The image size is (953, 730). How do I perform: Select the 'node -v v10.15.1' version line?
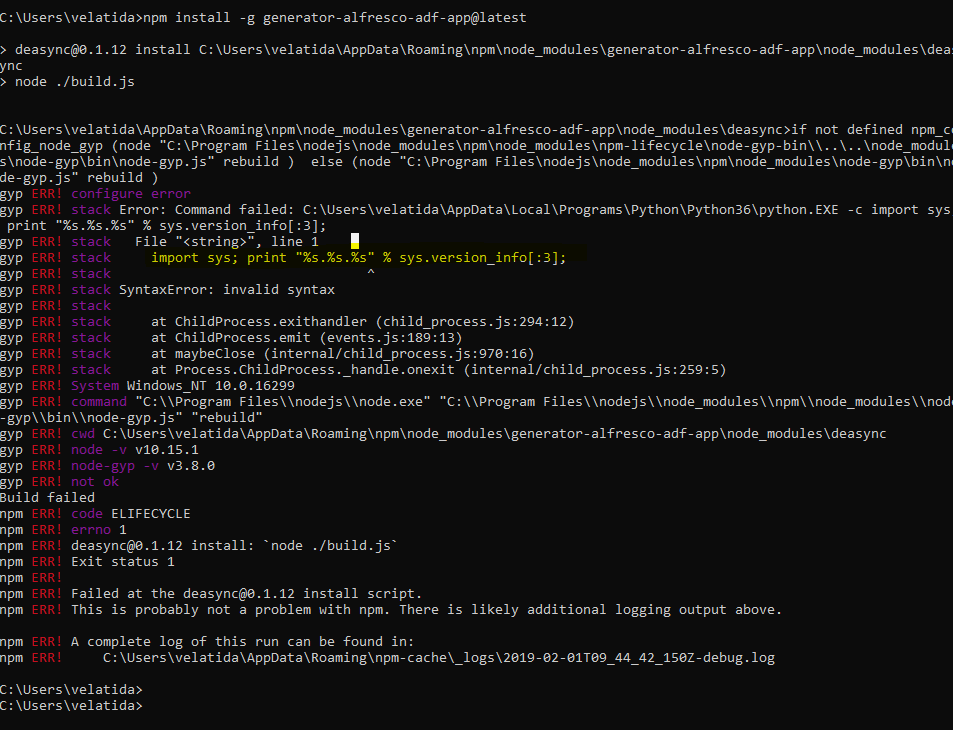coord(135,449)
